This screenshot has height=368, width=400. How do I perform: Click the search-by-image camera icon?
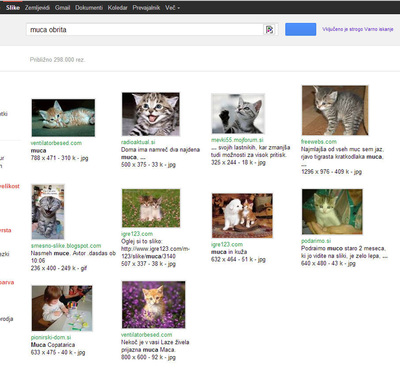[270, 30]
